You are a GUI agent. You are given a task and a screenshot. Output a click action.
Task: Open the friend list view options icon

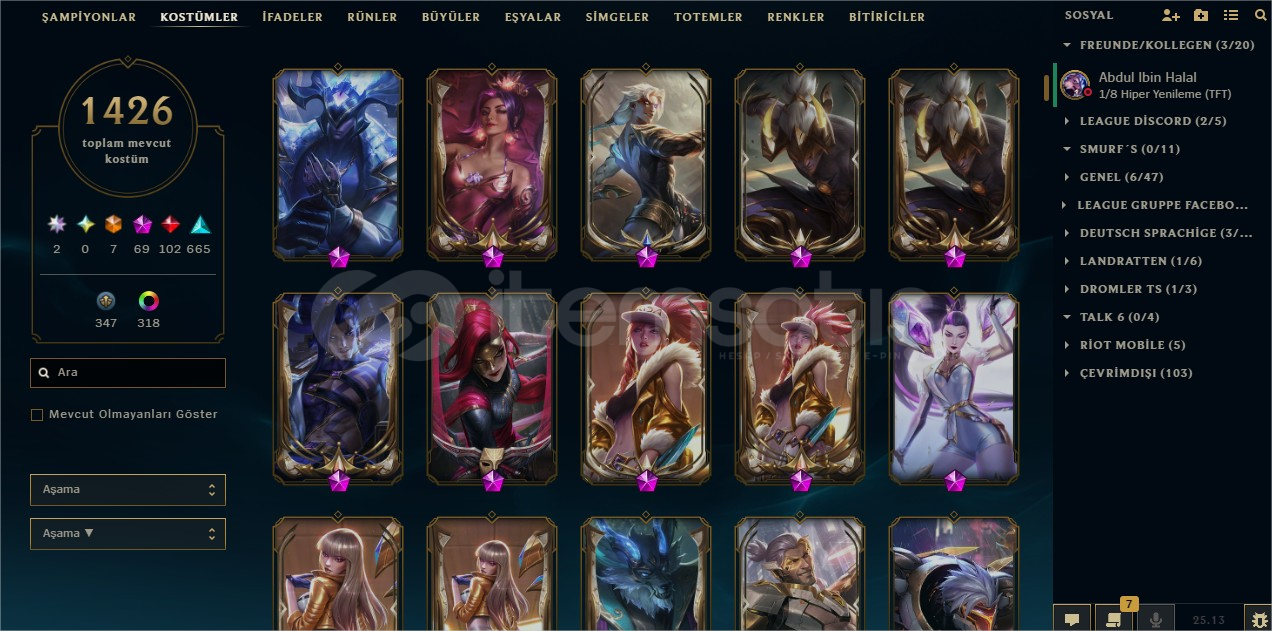click(1231, 16)
